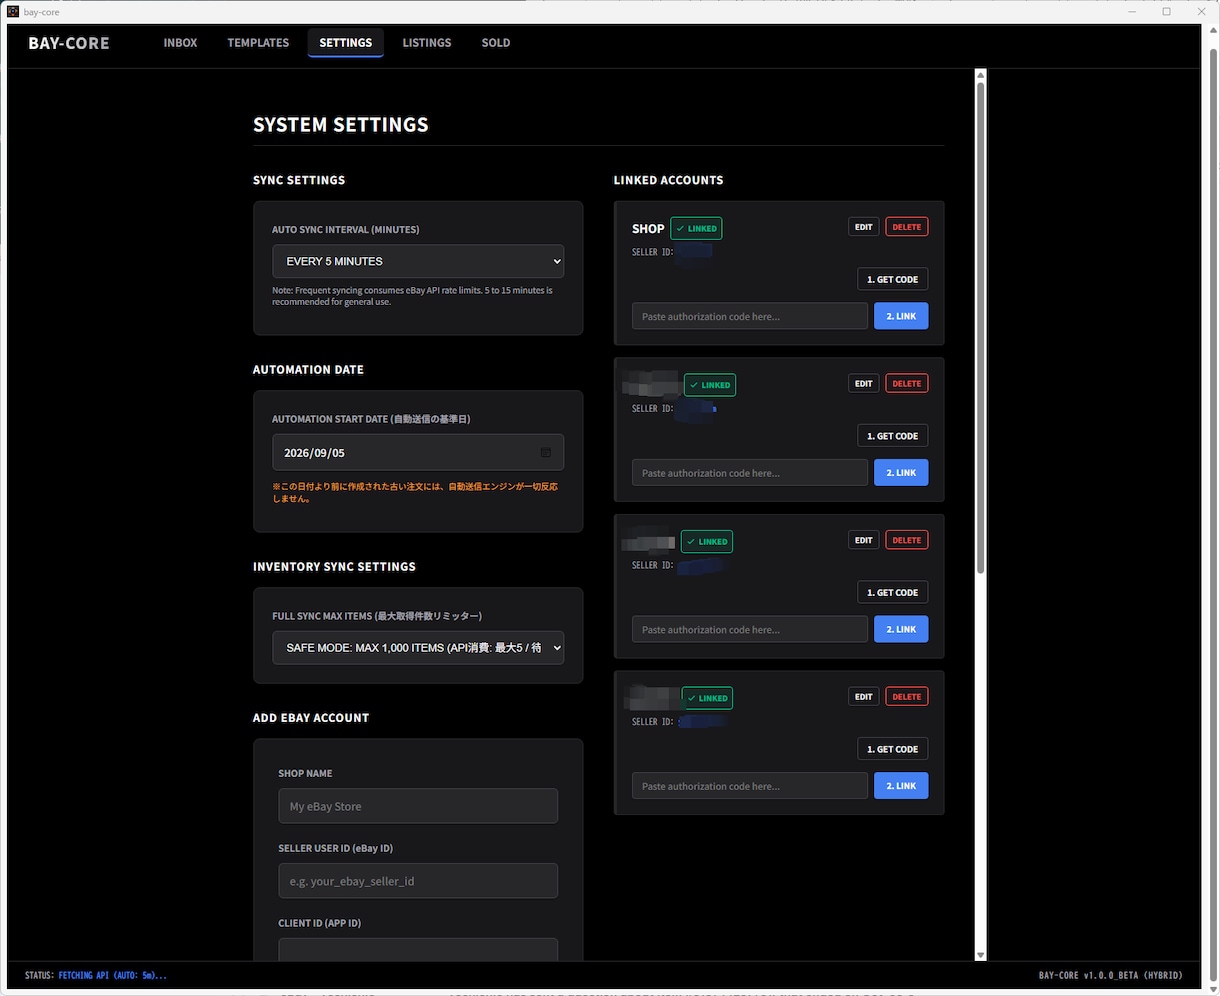Click the Automation Start Date field

[x=418, y=453]
